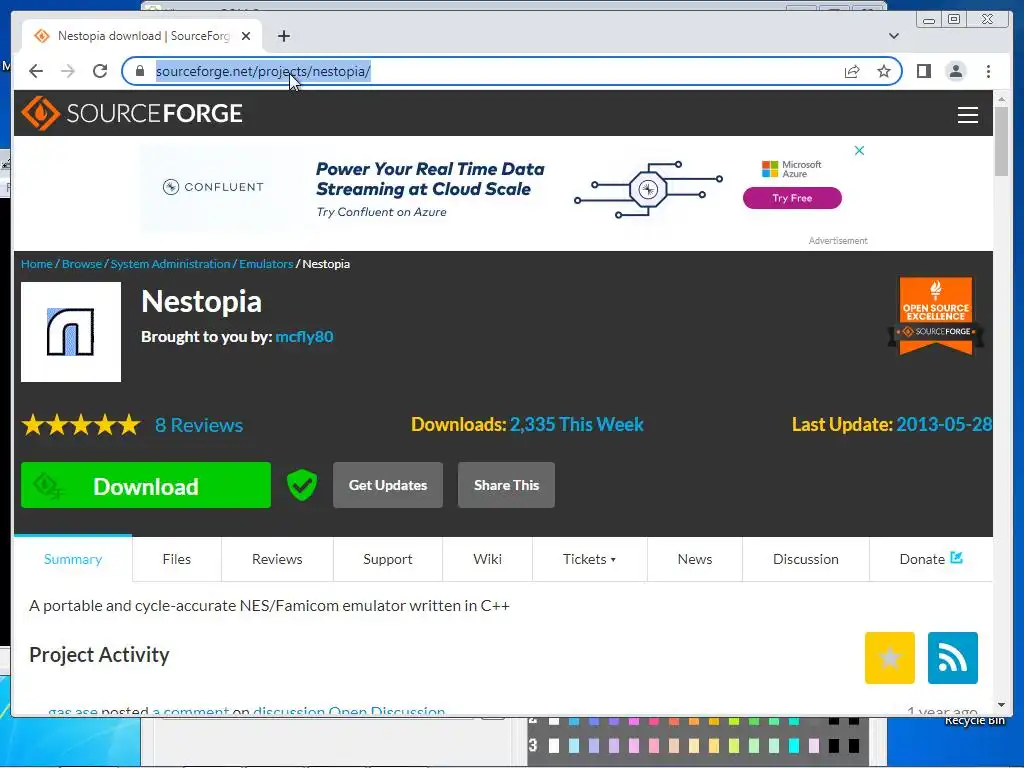Open the 8 Reviews link
The height and width of the screenshot is (768, 1024).
(199, 425)
